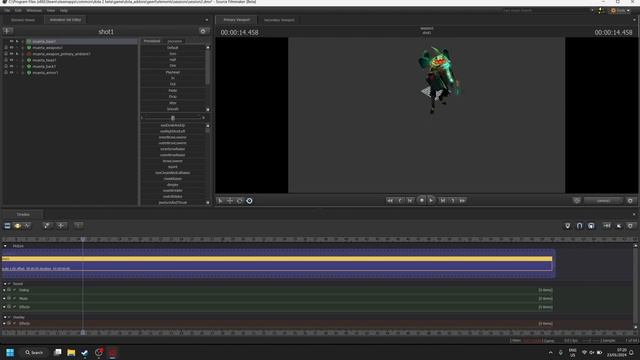Add a new animation set with plus button
The width and height of the screenshot is (640, 360).
8,31
